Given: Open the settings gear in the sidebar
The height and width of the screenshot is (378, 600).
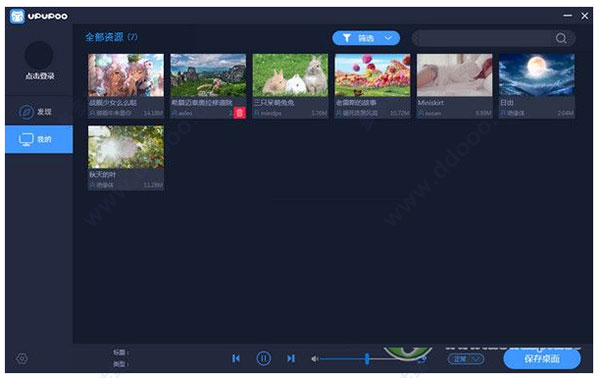Looking at the screenshot, I should pos(22,358).
